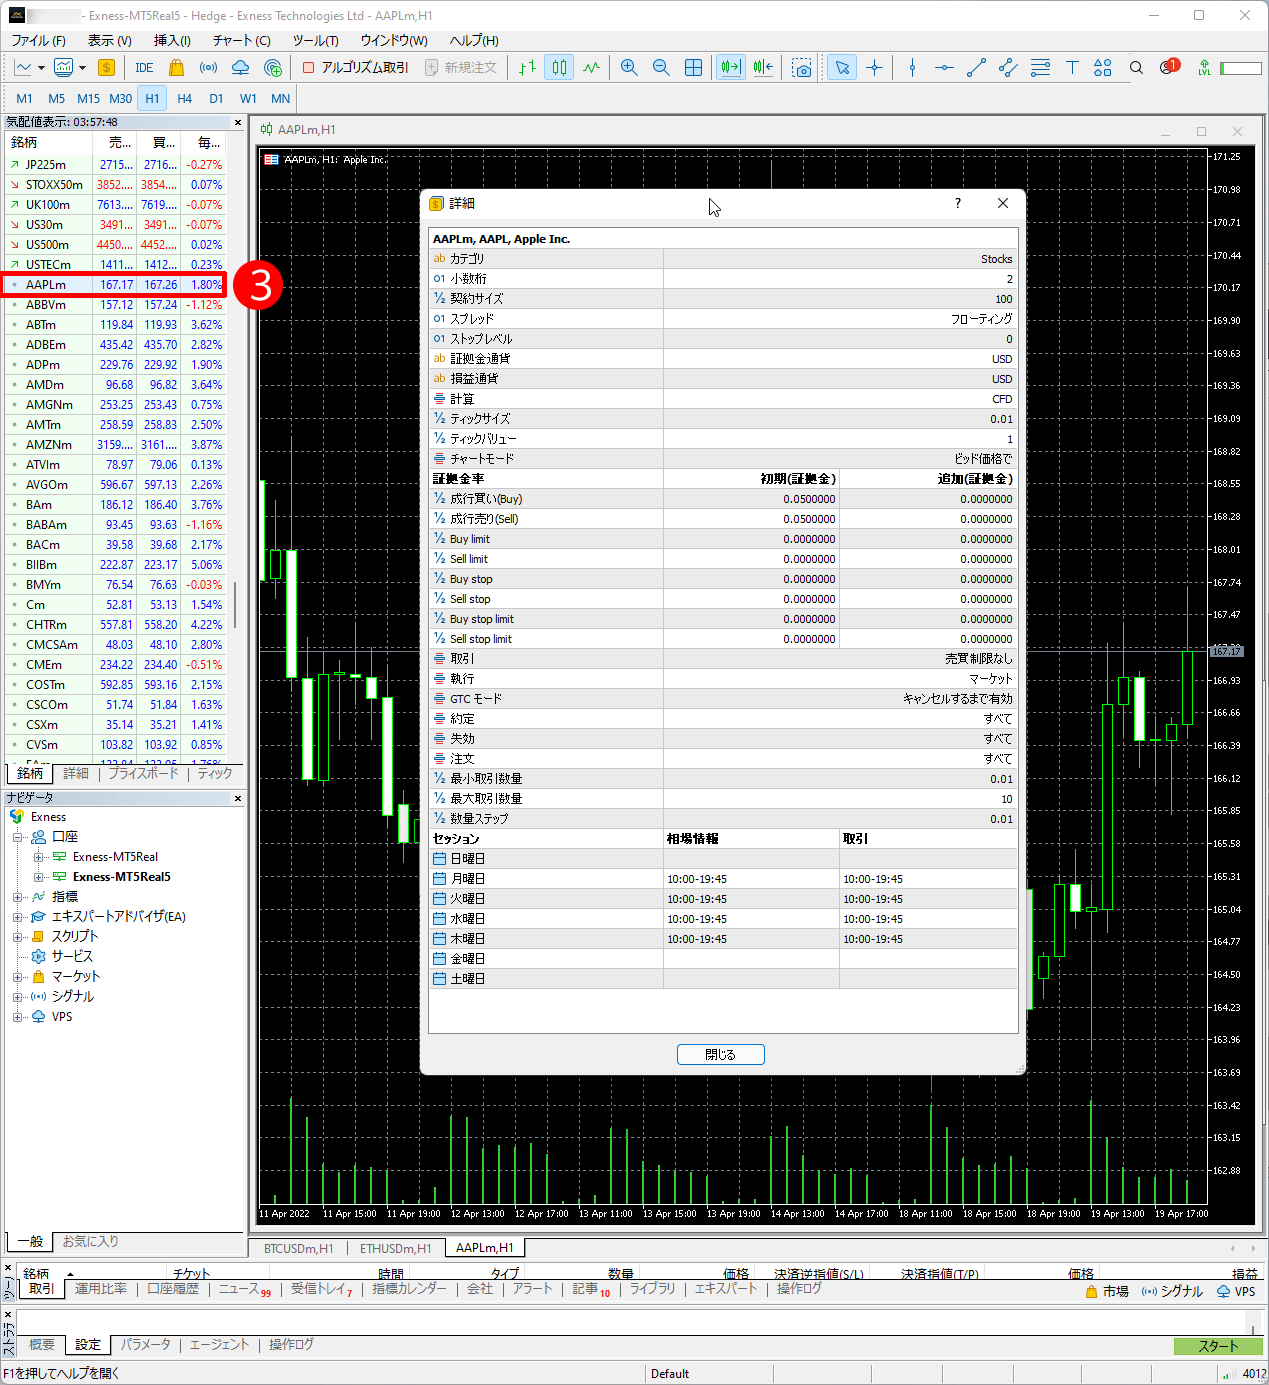This screenshot has height=1385, width=1269.
Task: Open the new chart dropdown arrow
Action: tap(41, 68)
